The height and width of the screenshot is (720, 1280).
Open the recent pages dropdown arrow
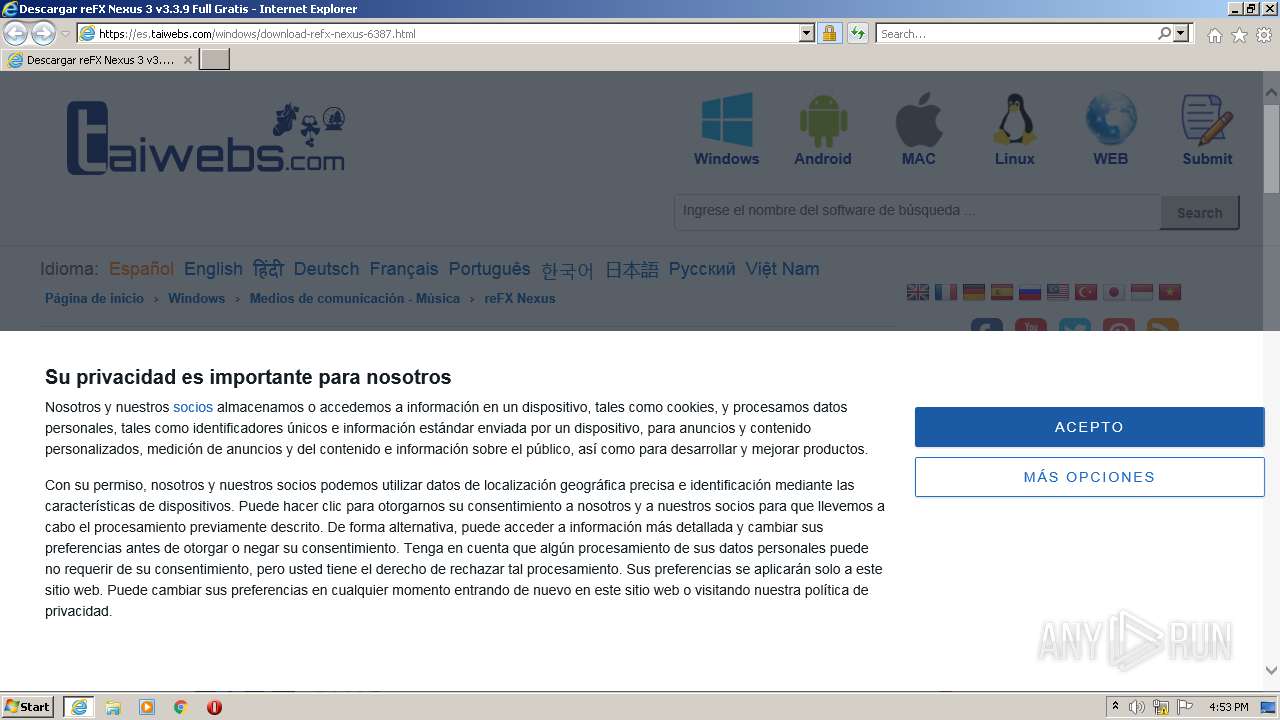(66, 33)
